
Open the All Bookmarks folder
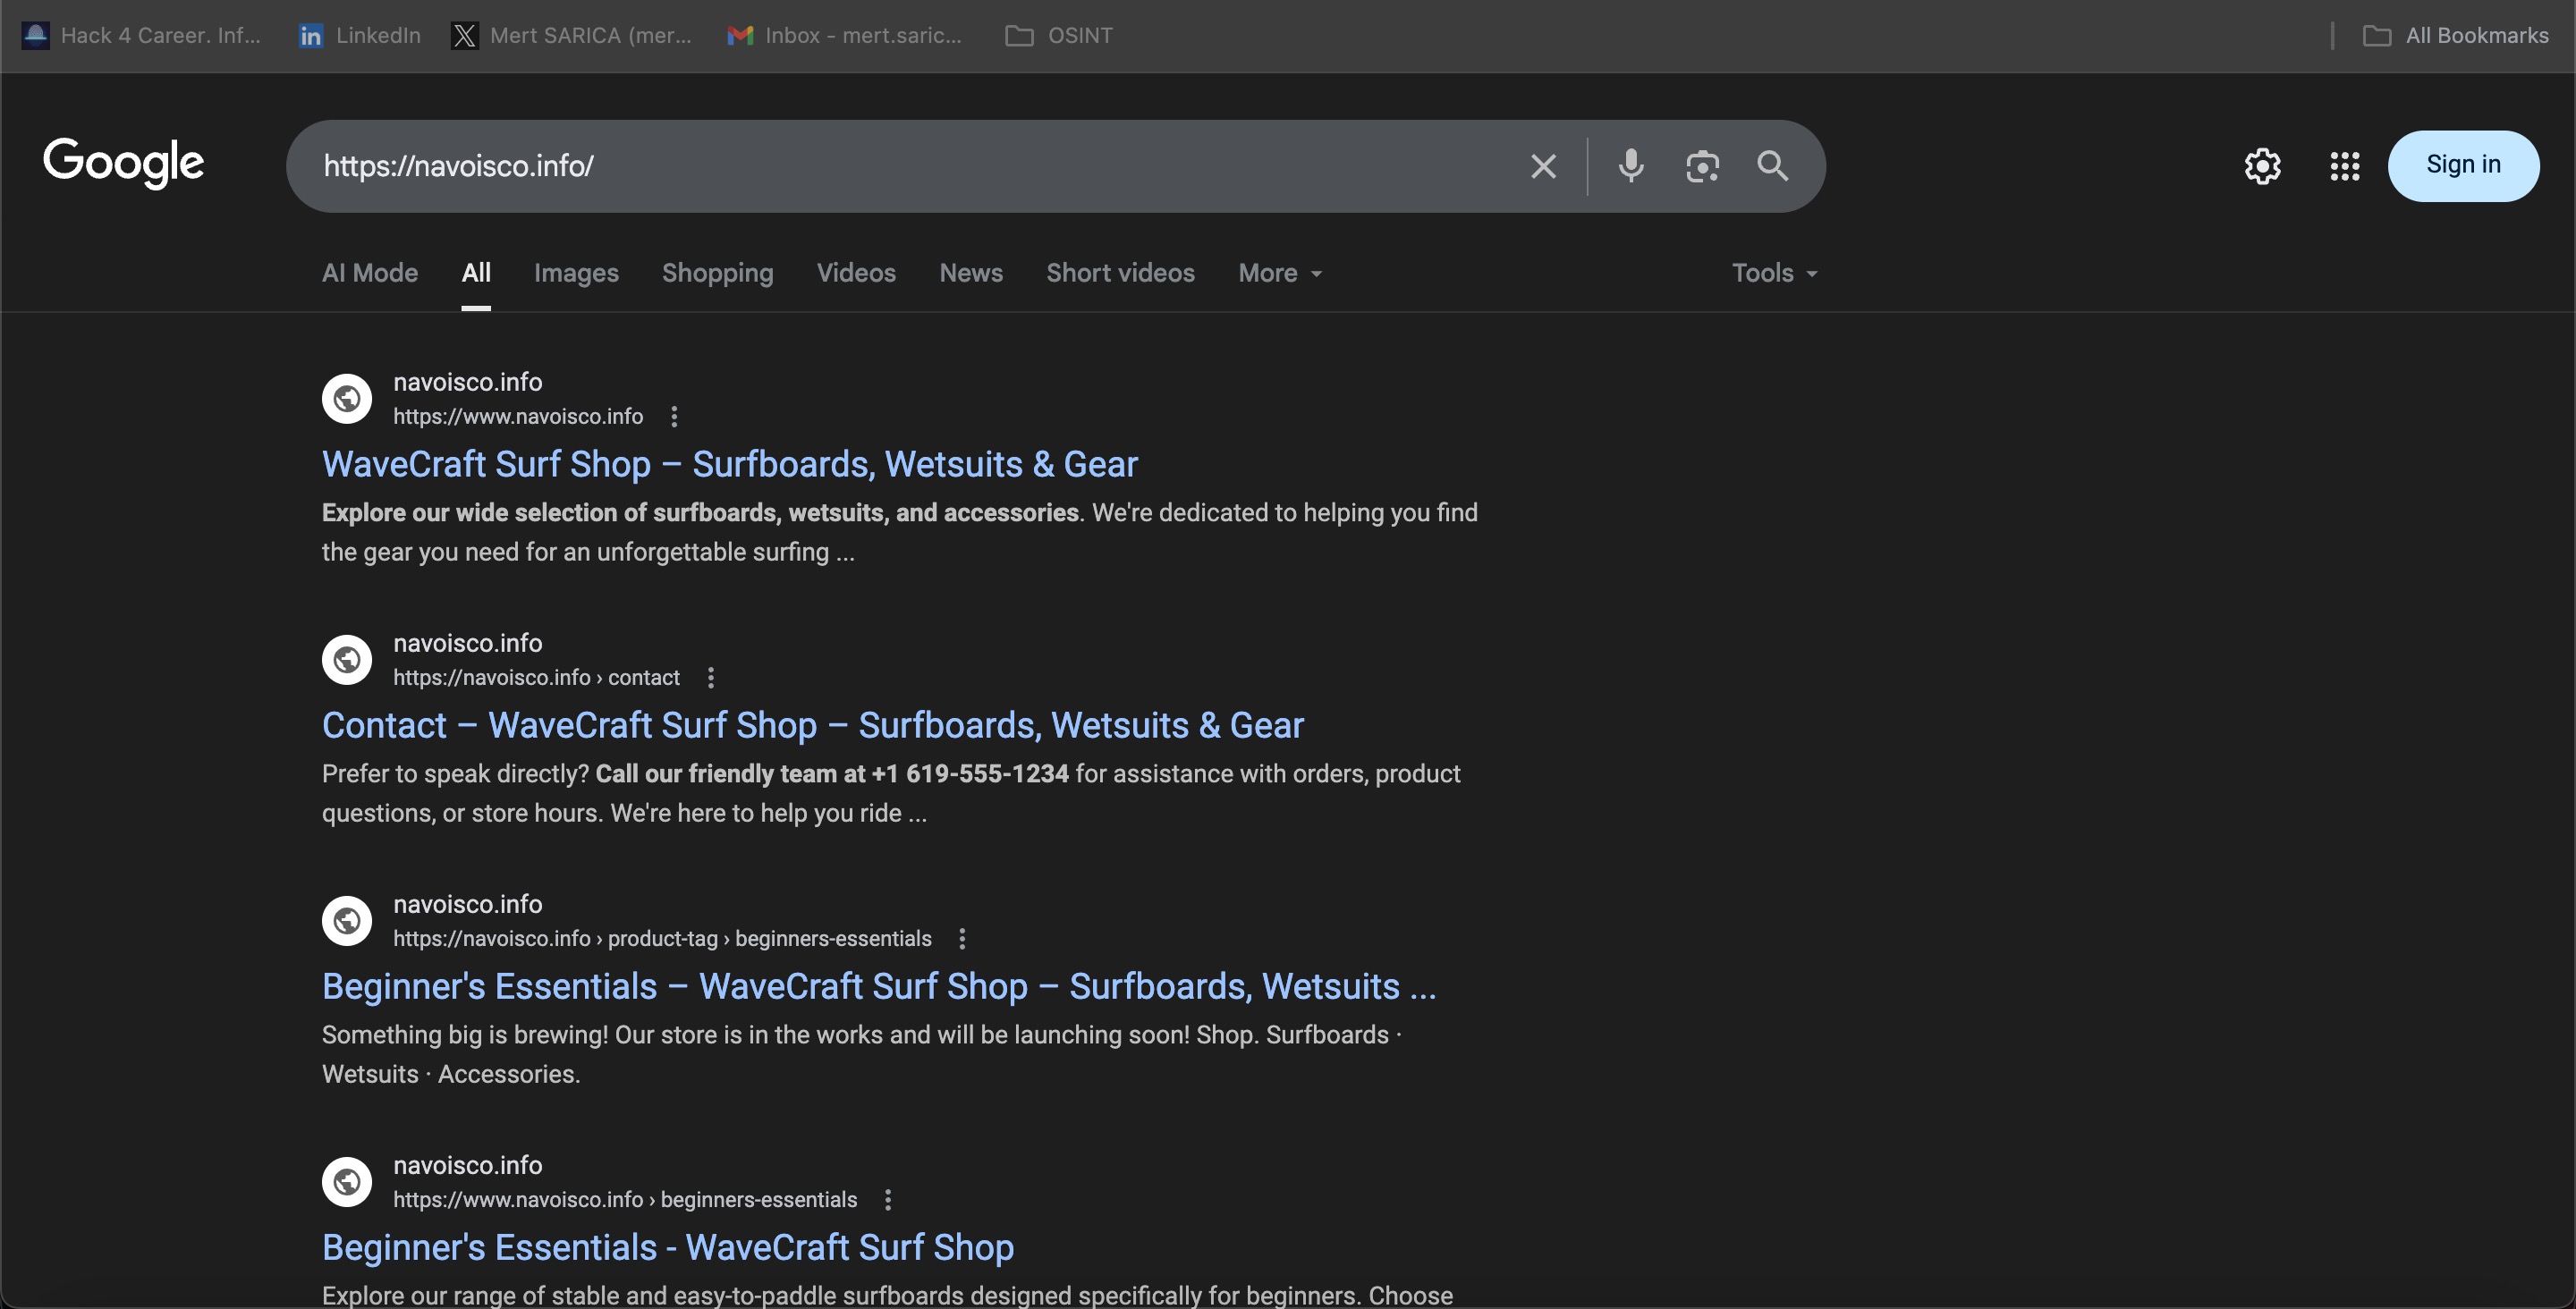tap(2455, 36)
